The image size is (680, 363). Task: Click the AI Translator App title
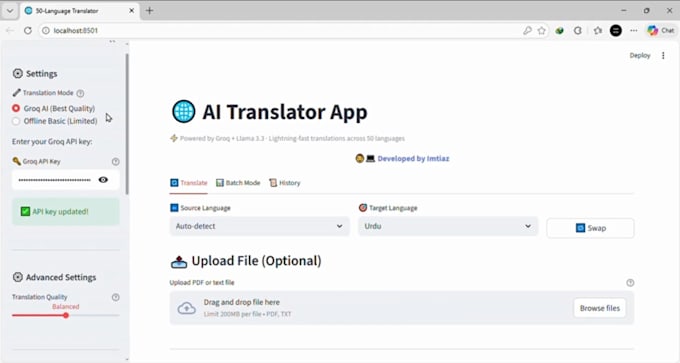tap(270, 112)
